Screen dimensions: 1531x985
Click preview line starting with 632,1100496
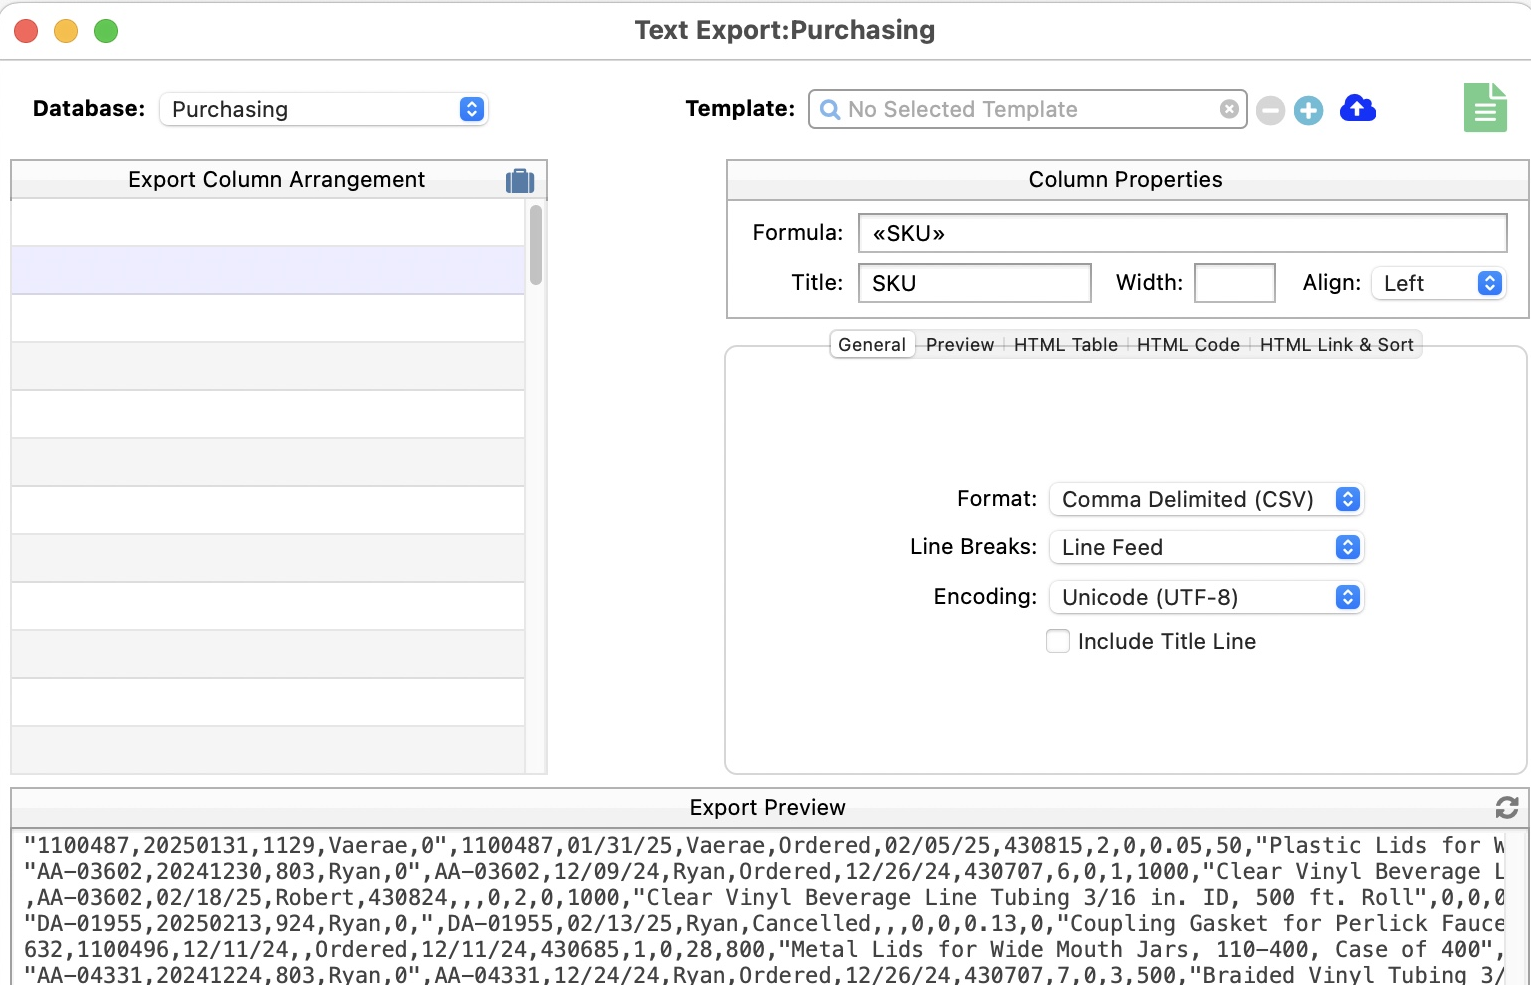764,950
